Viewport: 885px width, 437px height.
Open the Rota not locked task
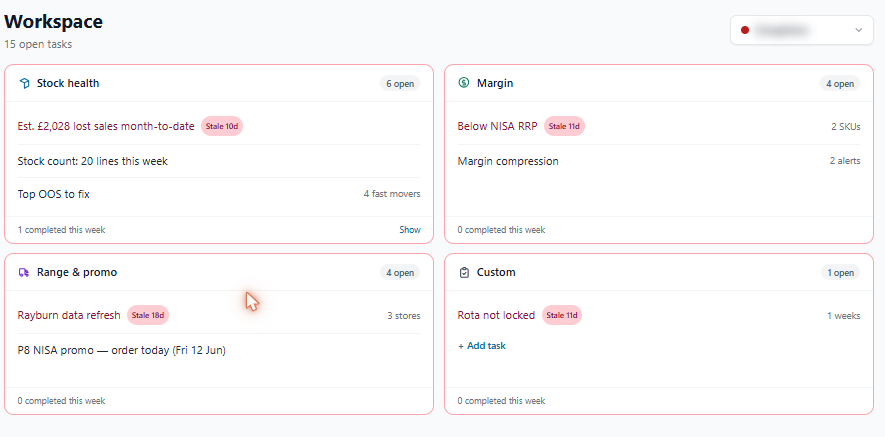pyautogui.click(x=496, y=315)
